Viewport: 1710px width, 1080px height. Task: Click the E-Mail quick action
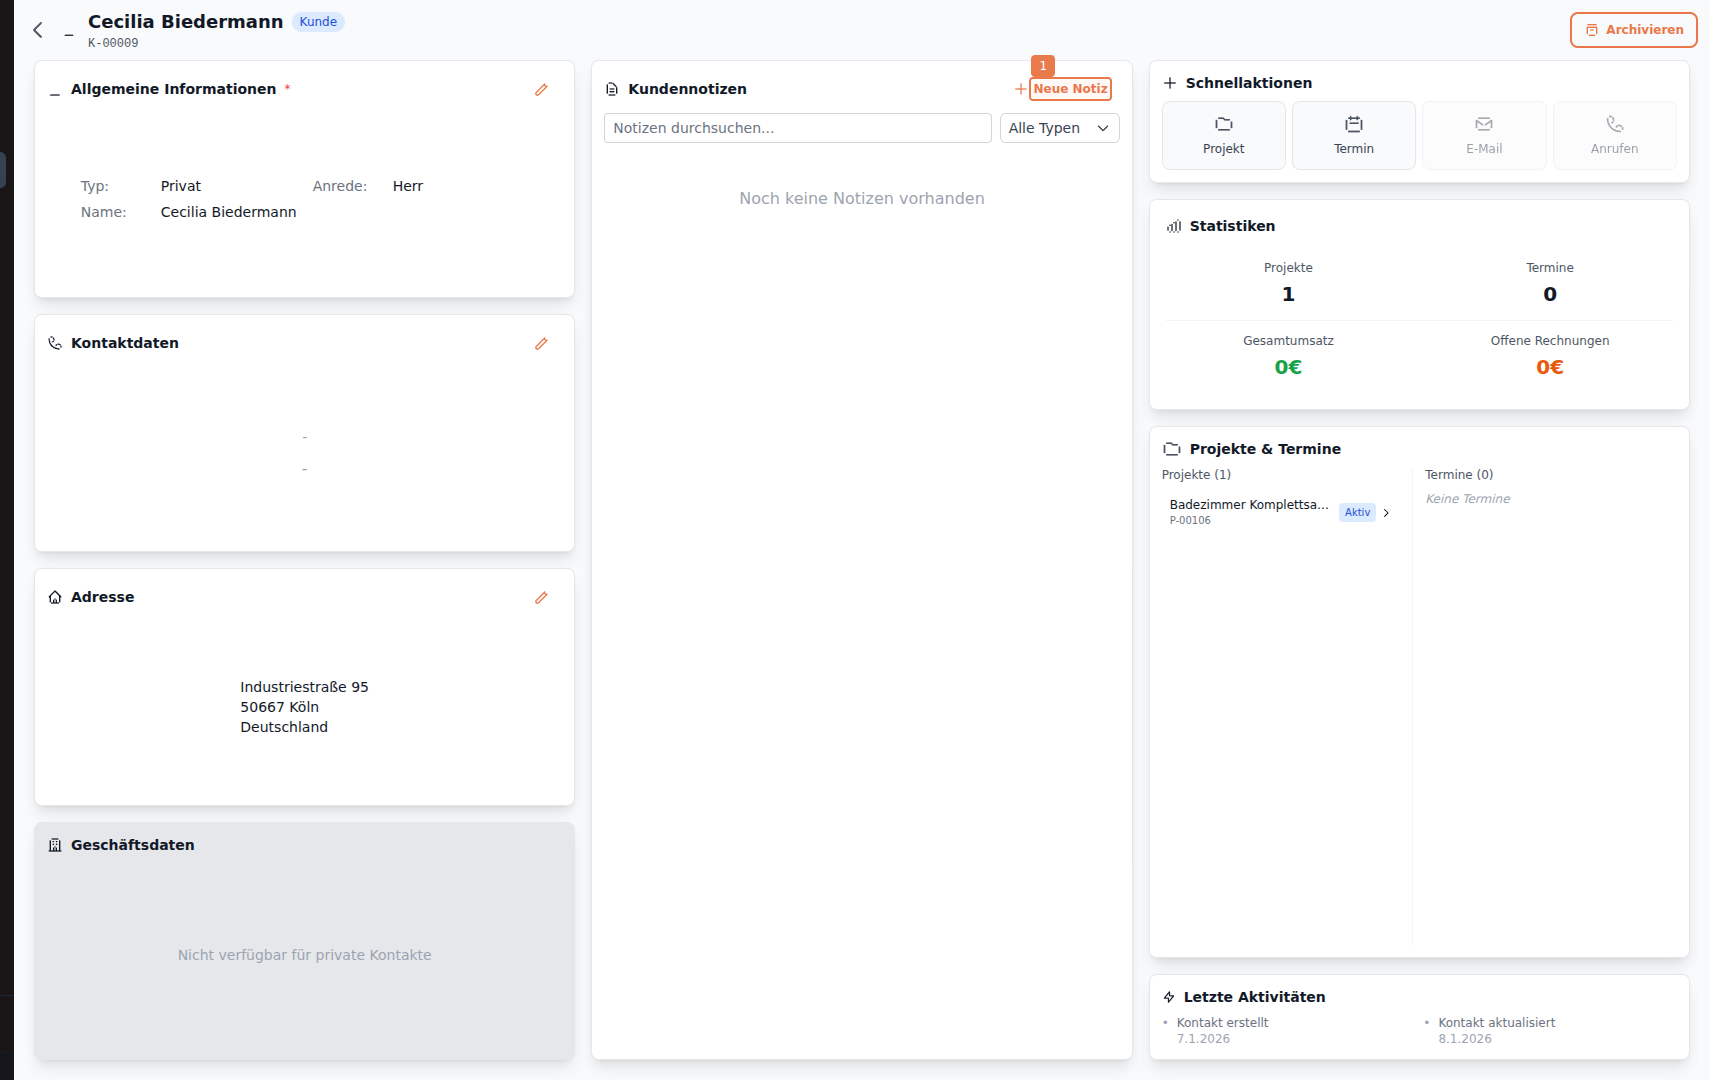(x=1483, y=136)
